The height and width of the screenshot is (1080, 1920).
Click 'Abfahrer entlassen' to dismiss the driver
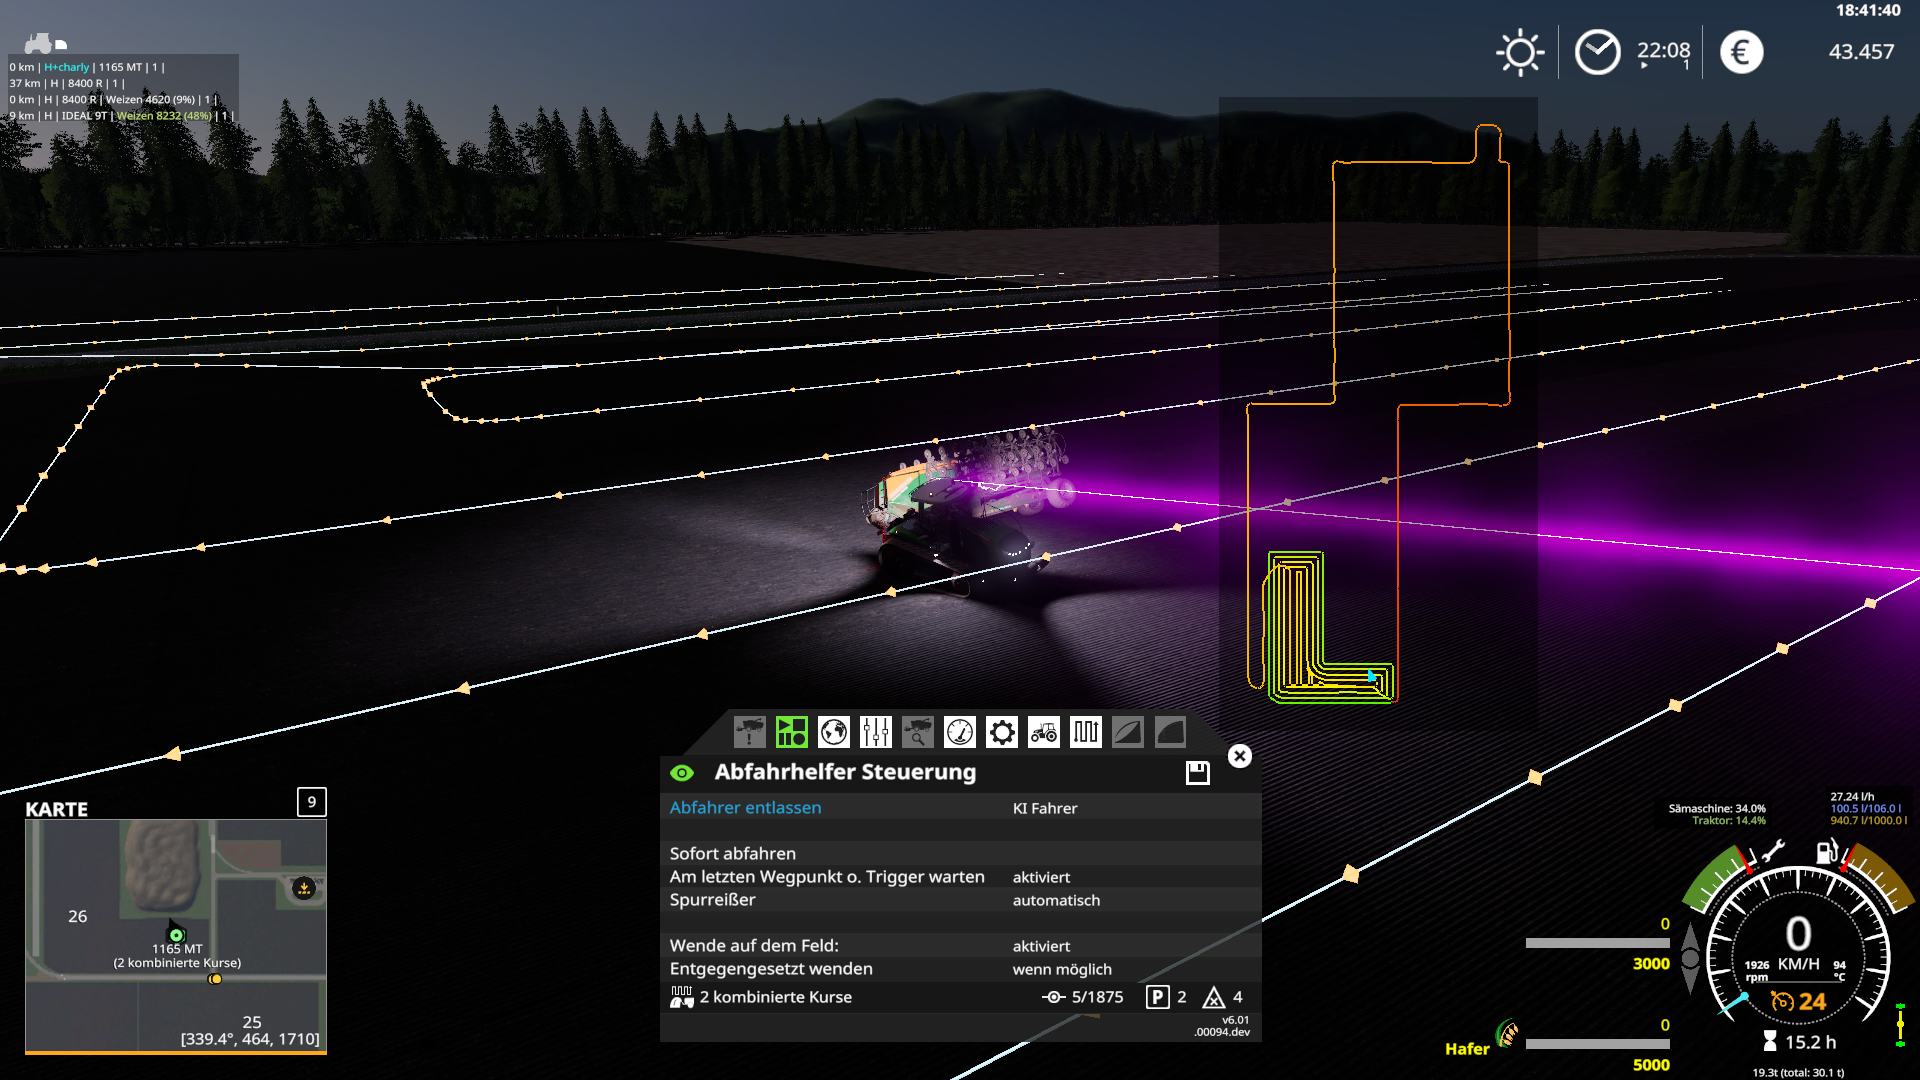[745, 807]
